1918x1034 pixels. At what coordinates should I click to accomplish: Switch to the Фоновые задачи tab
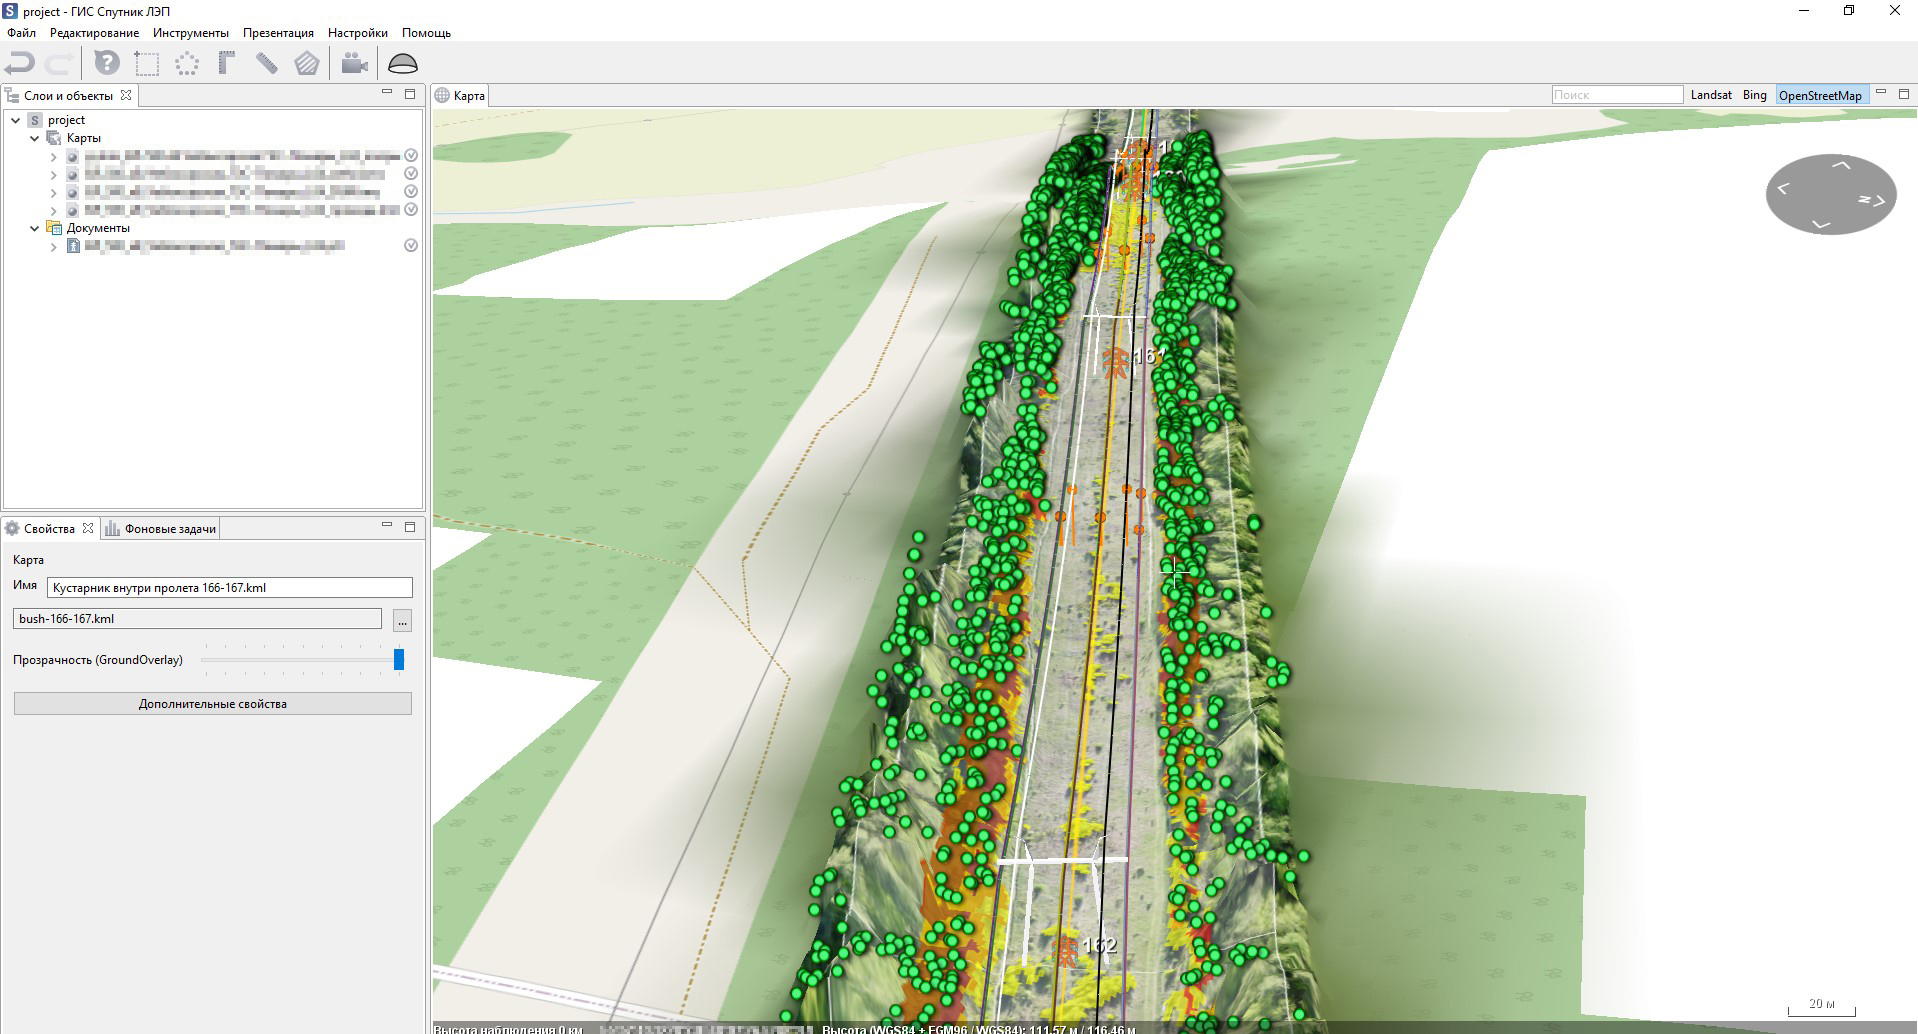[161, 529]
